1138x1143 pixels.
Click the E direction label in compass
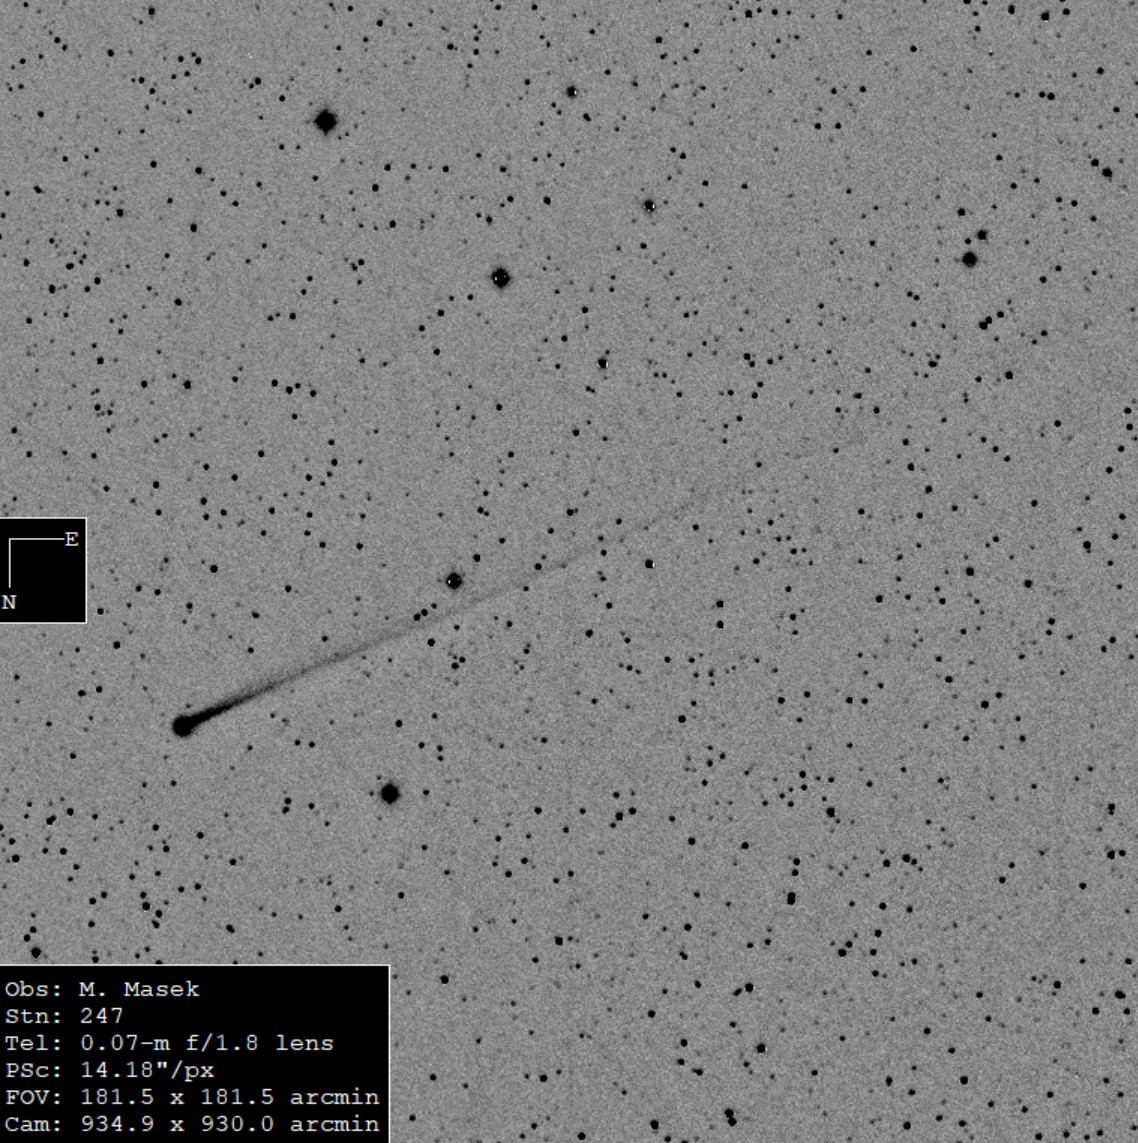pyautogui.click(x=71, y=540)
